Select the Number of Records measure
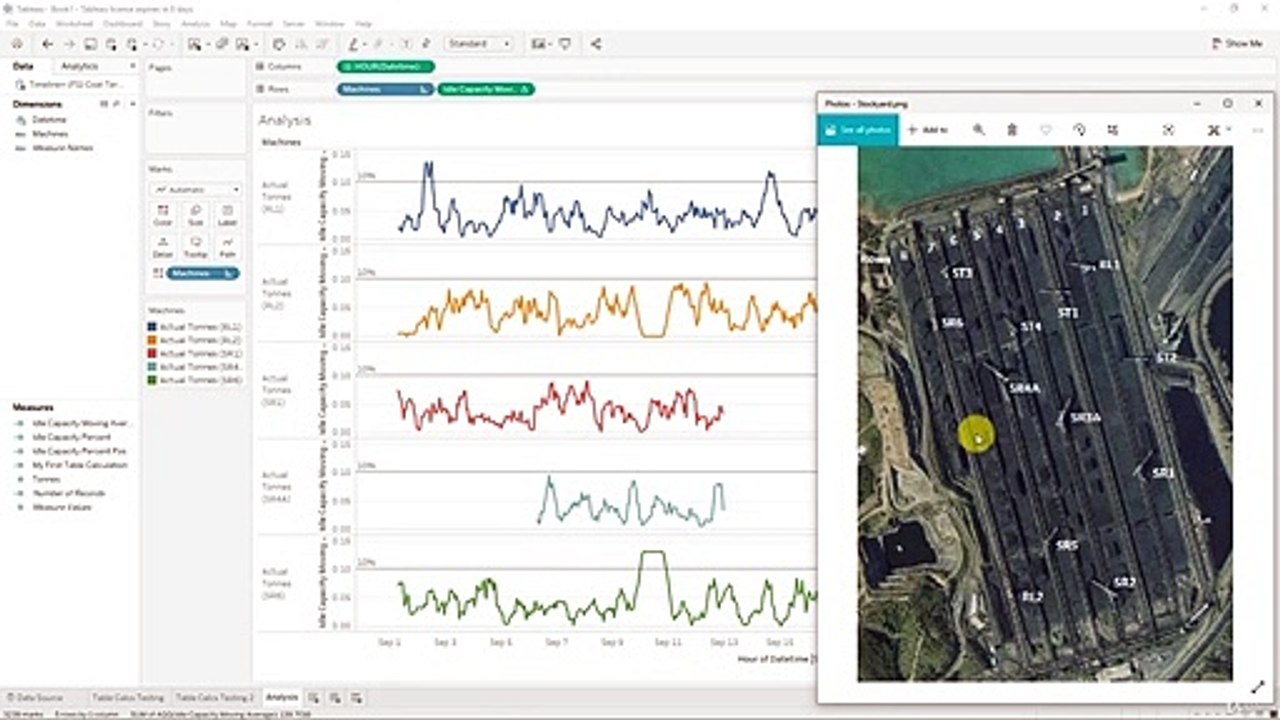Image resolution: width=1280 pixels, height=720 pixels. pyautogui.click(x=69, y=493)
